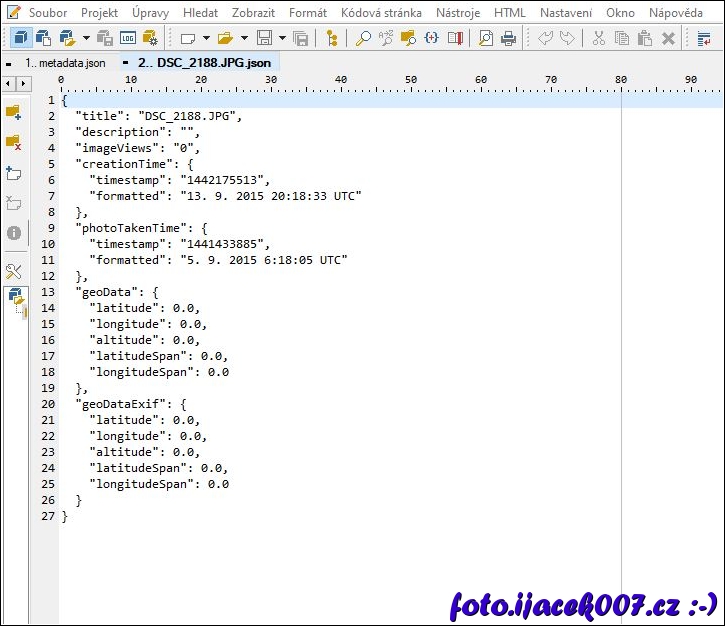Screen dimensions: 725x626
Task: Click Remove Folder from Project sidebar icon
Action: click(14, 142)
